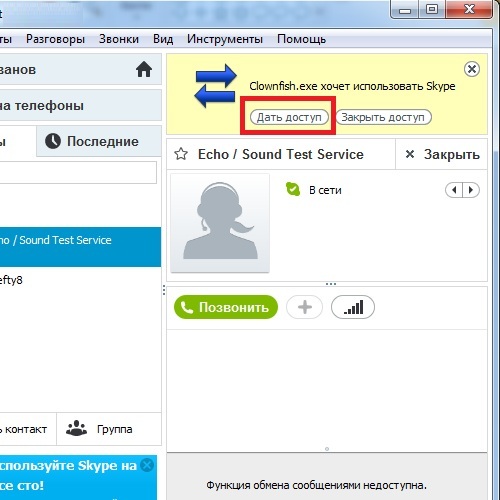Screen dimensions: 500x500
Task: Select Echo / Sound Test Service contact
Action: (80, 247)
